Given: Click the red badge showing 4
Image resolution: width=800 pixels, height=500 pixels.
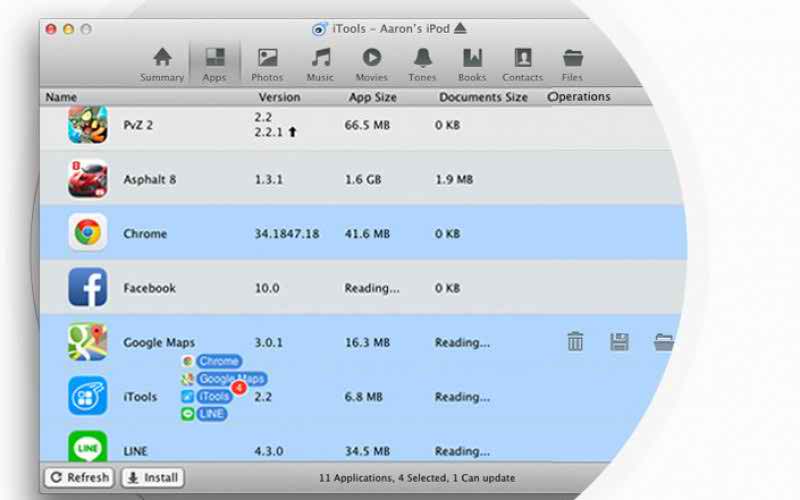Looking at the screenshot, I should point(239,388).
